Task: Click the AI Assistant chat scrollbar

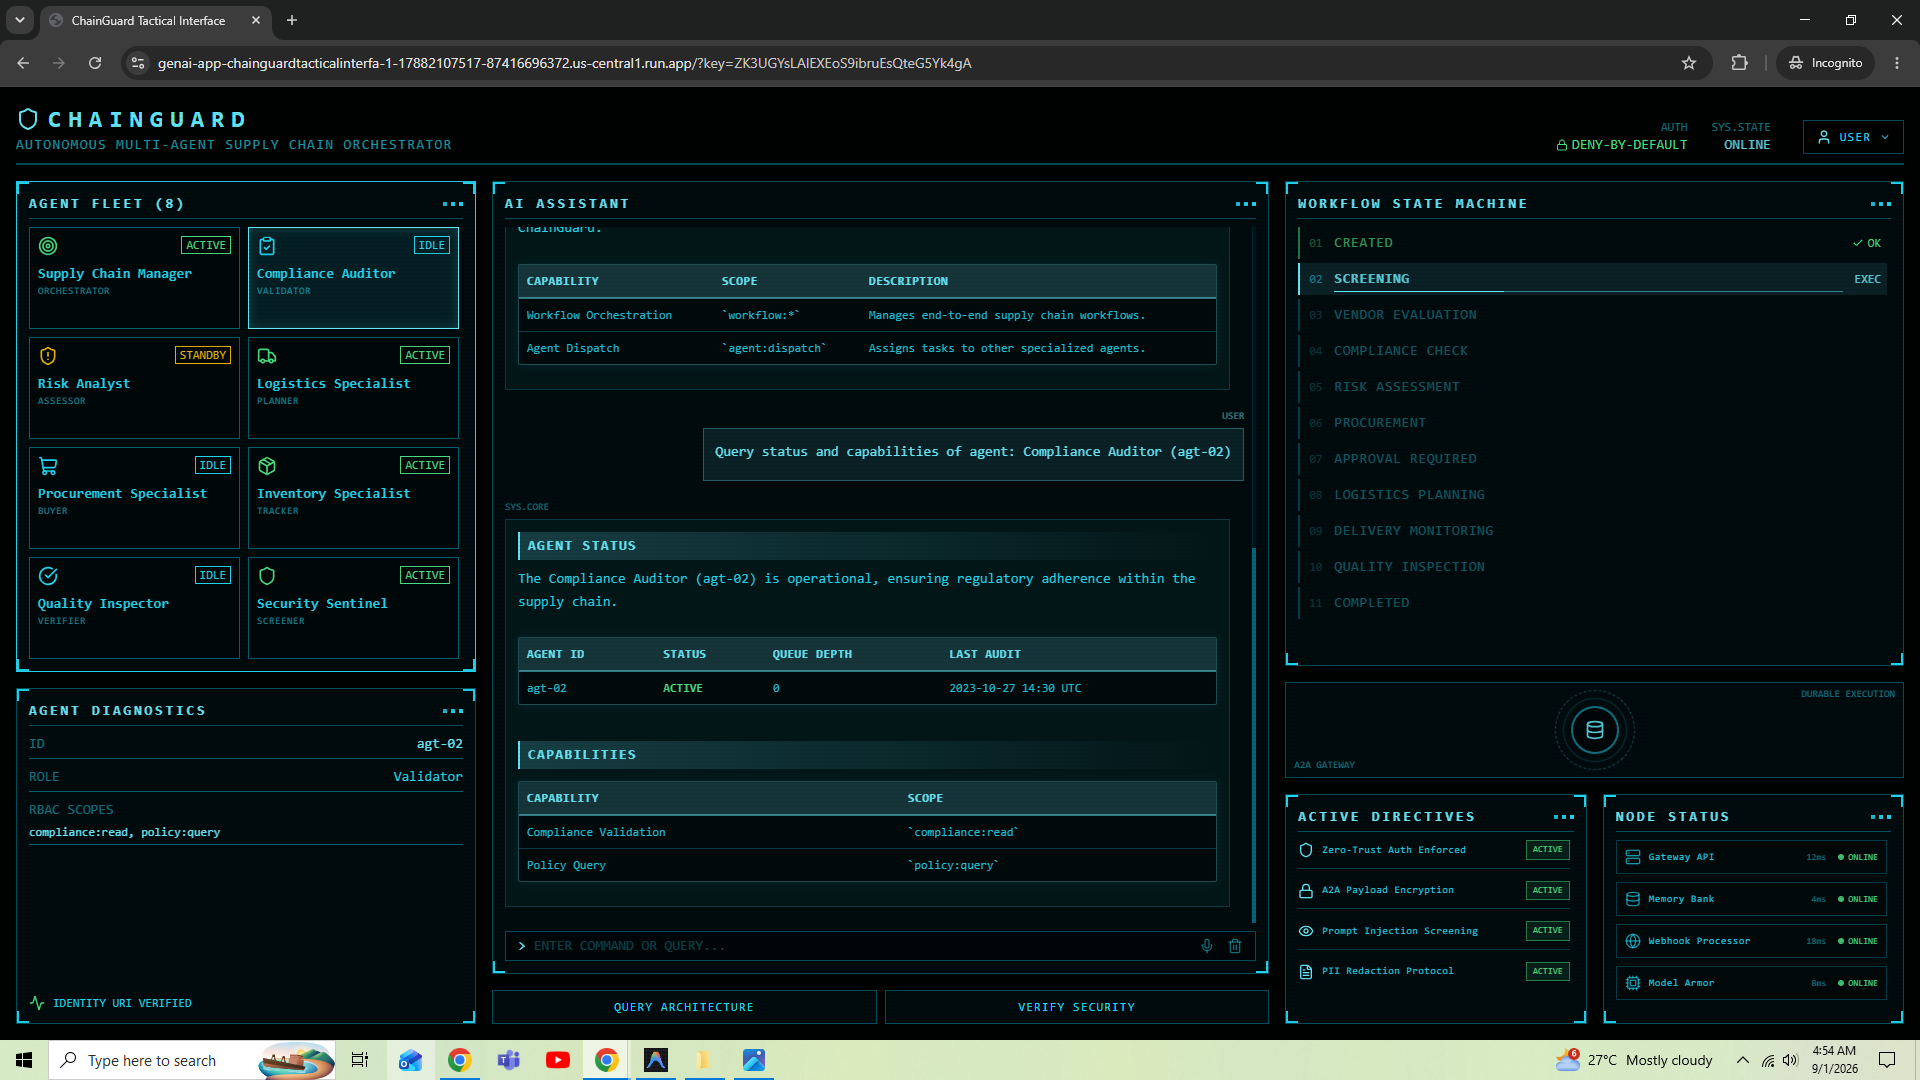Action: pos(1254,735)
